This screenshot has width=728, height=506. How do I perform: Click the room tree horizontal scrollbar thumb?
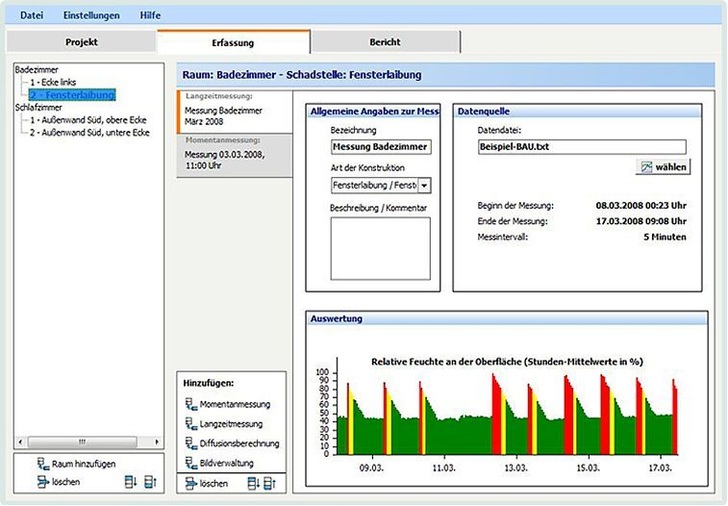pos(83,441)
